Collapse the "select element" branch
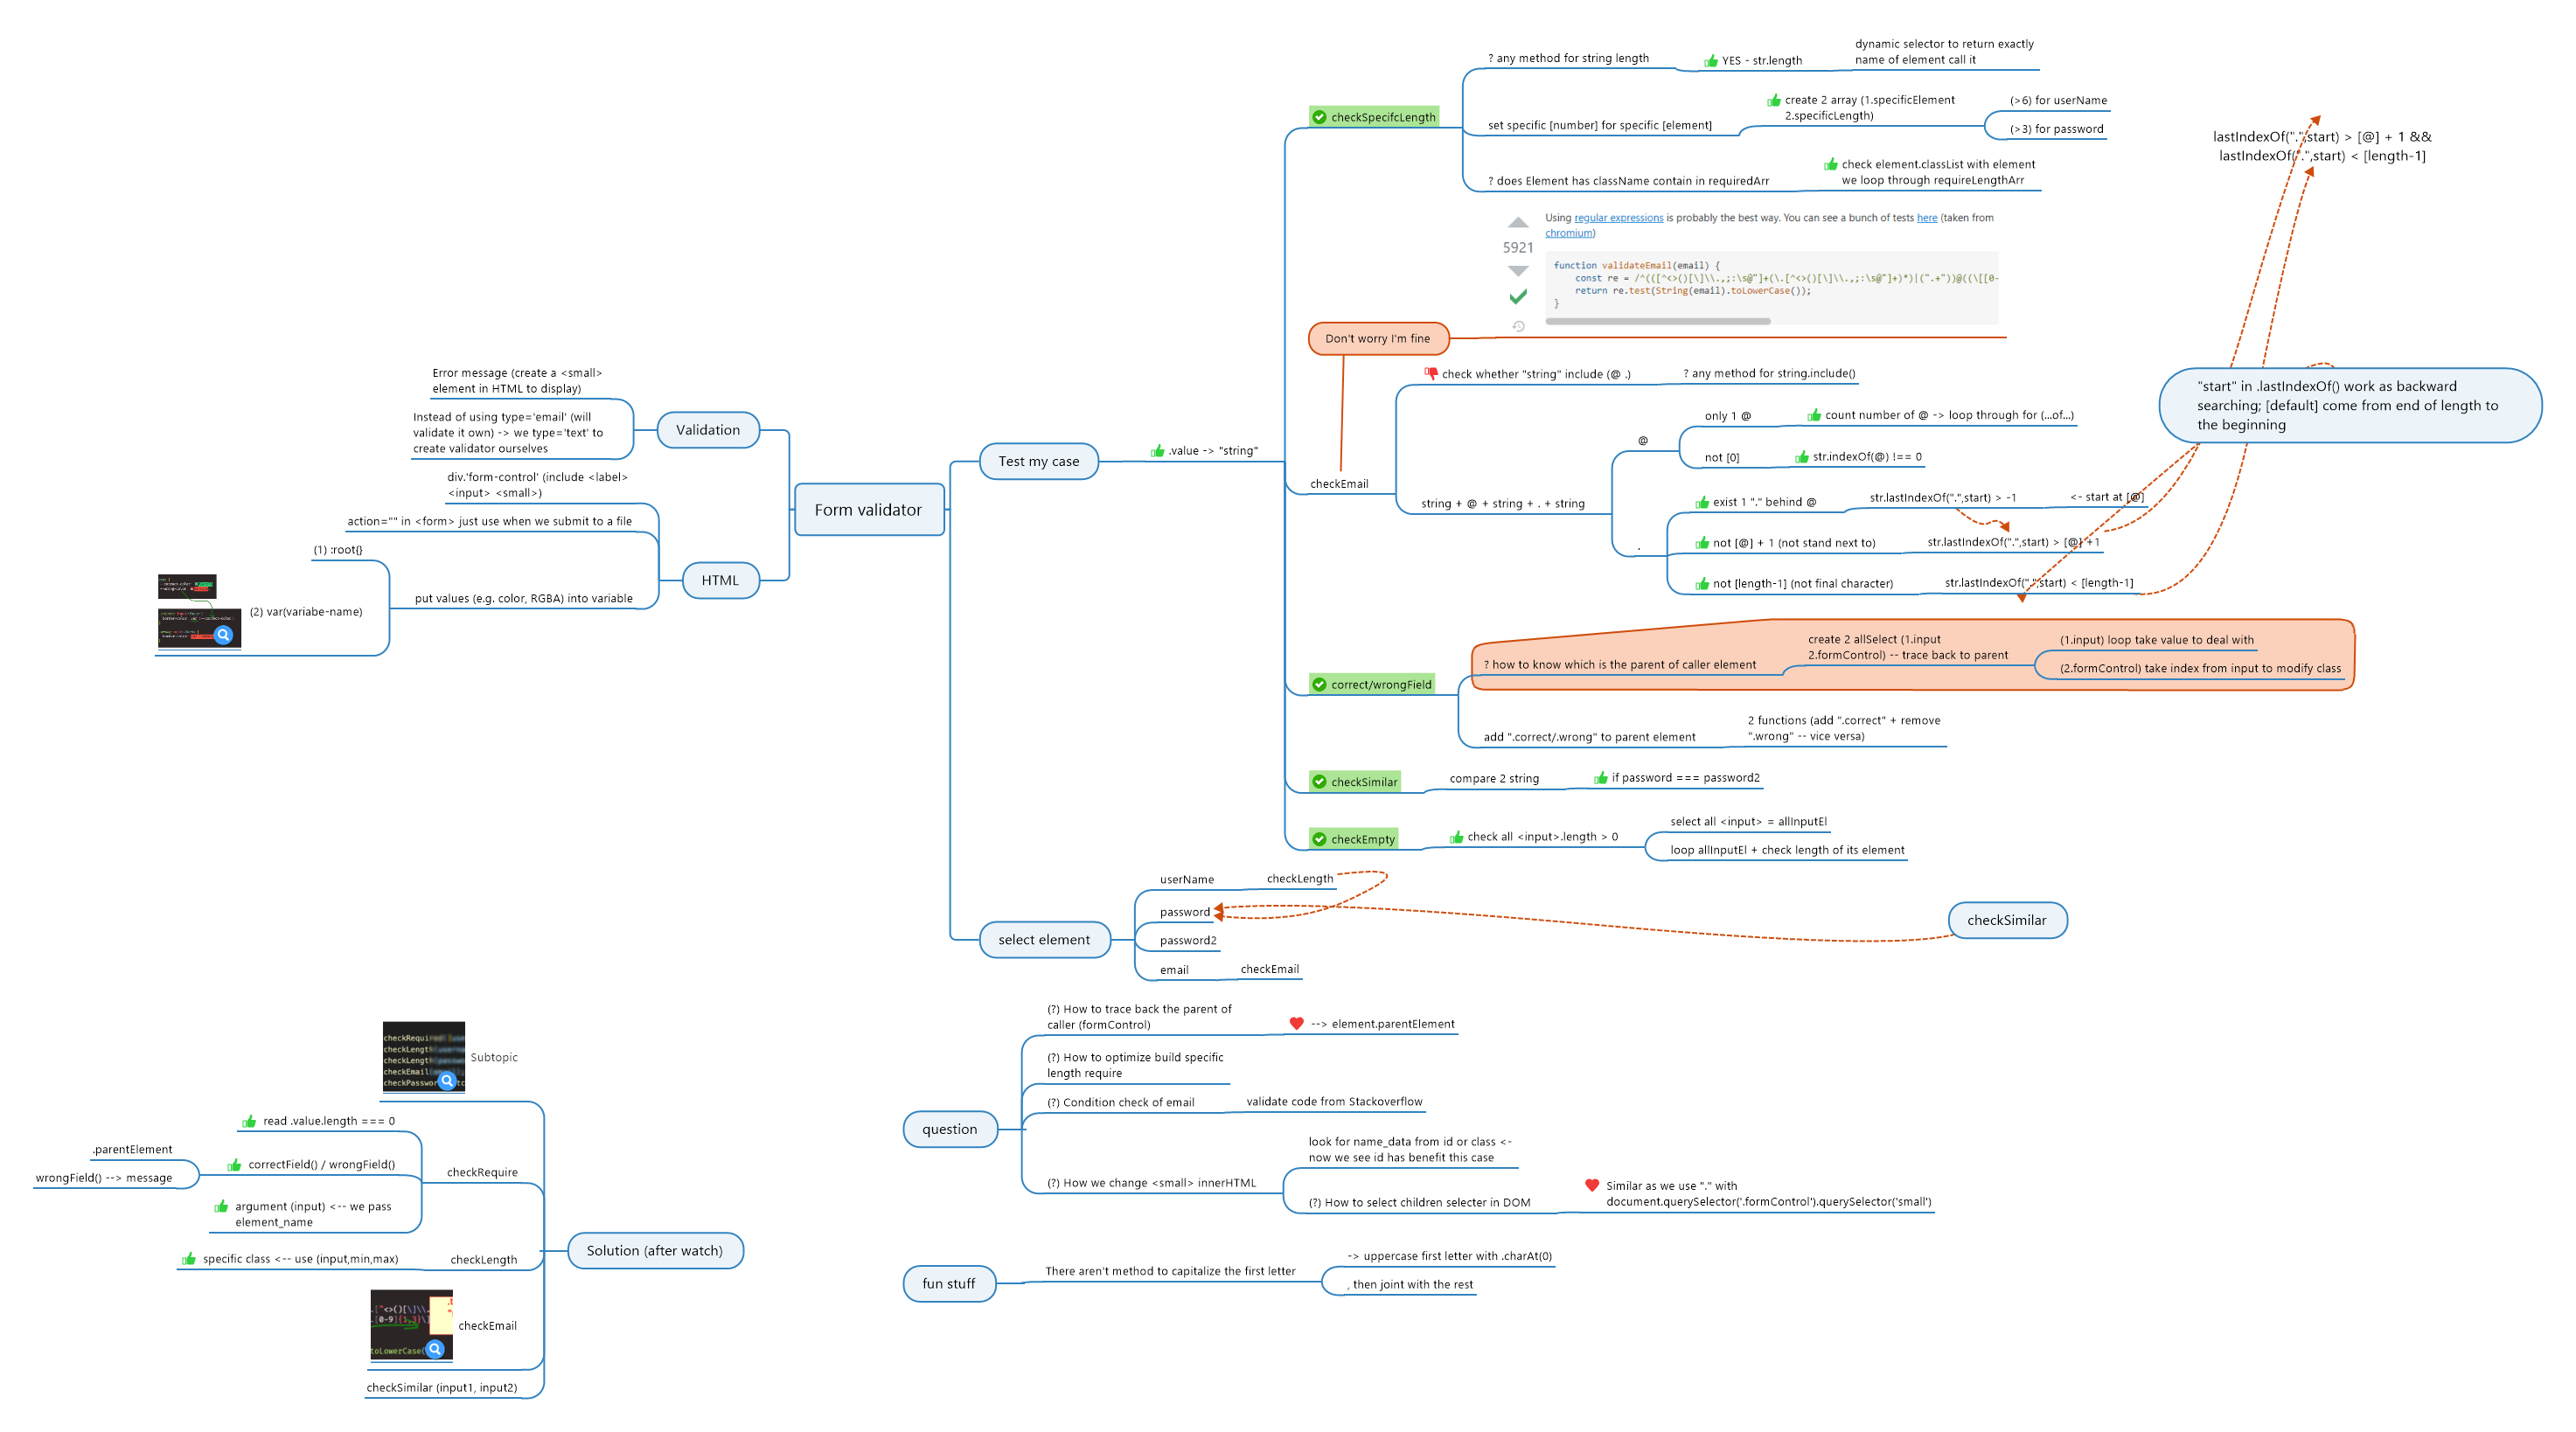 pos(1045,939)
